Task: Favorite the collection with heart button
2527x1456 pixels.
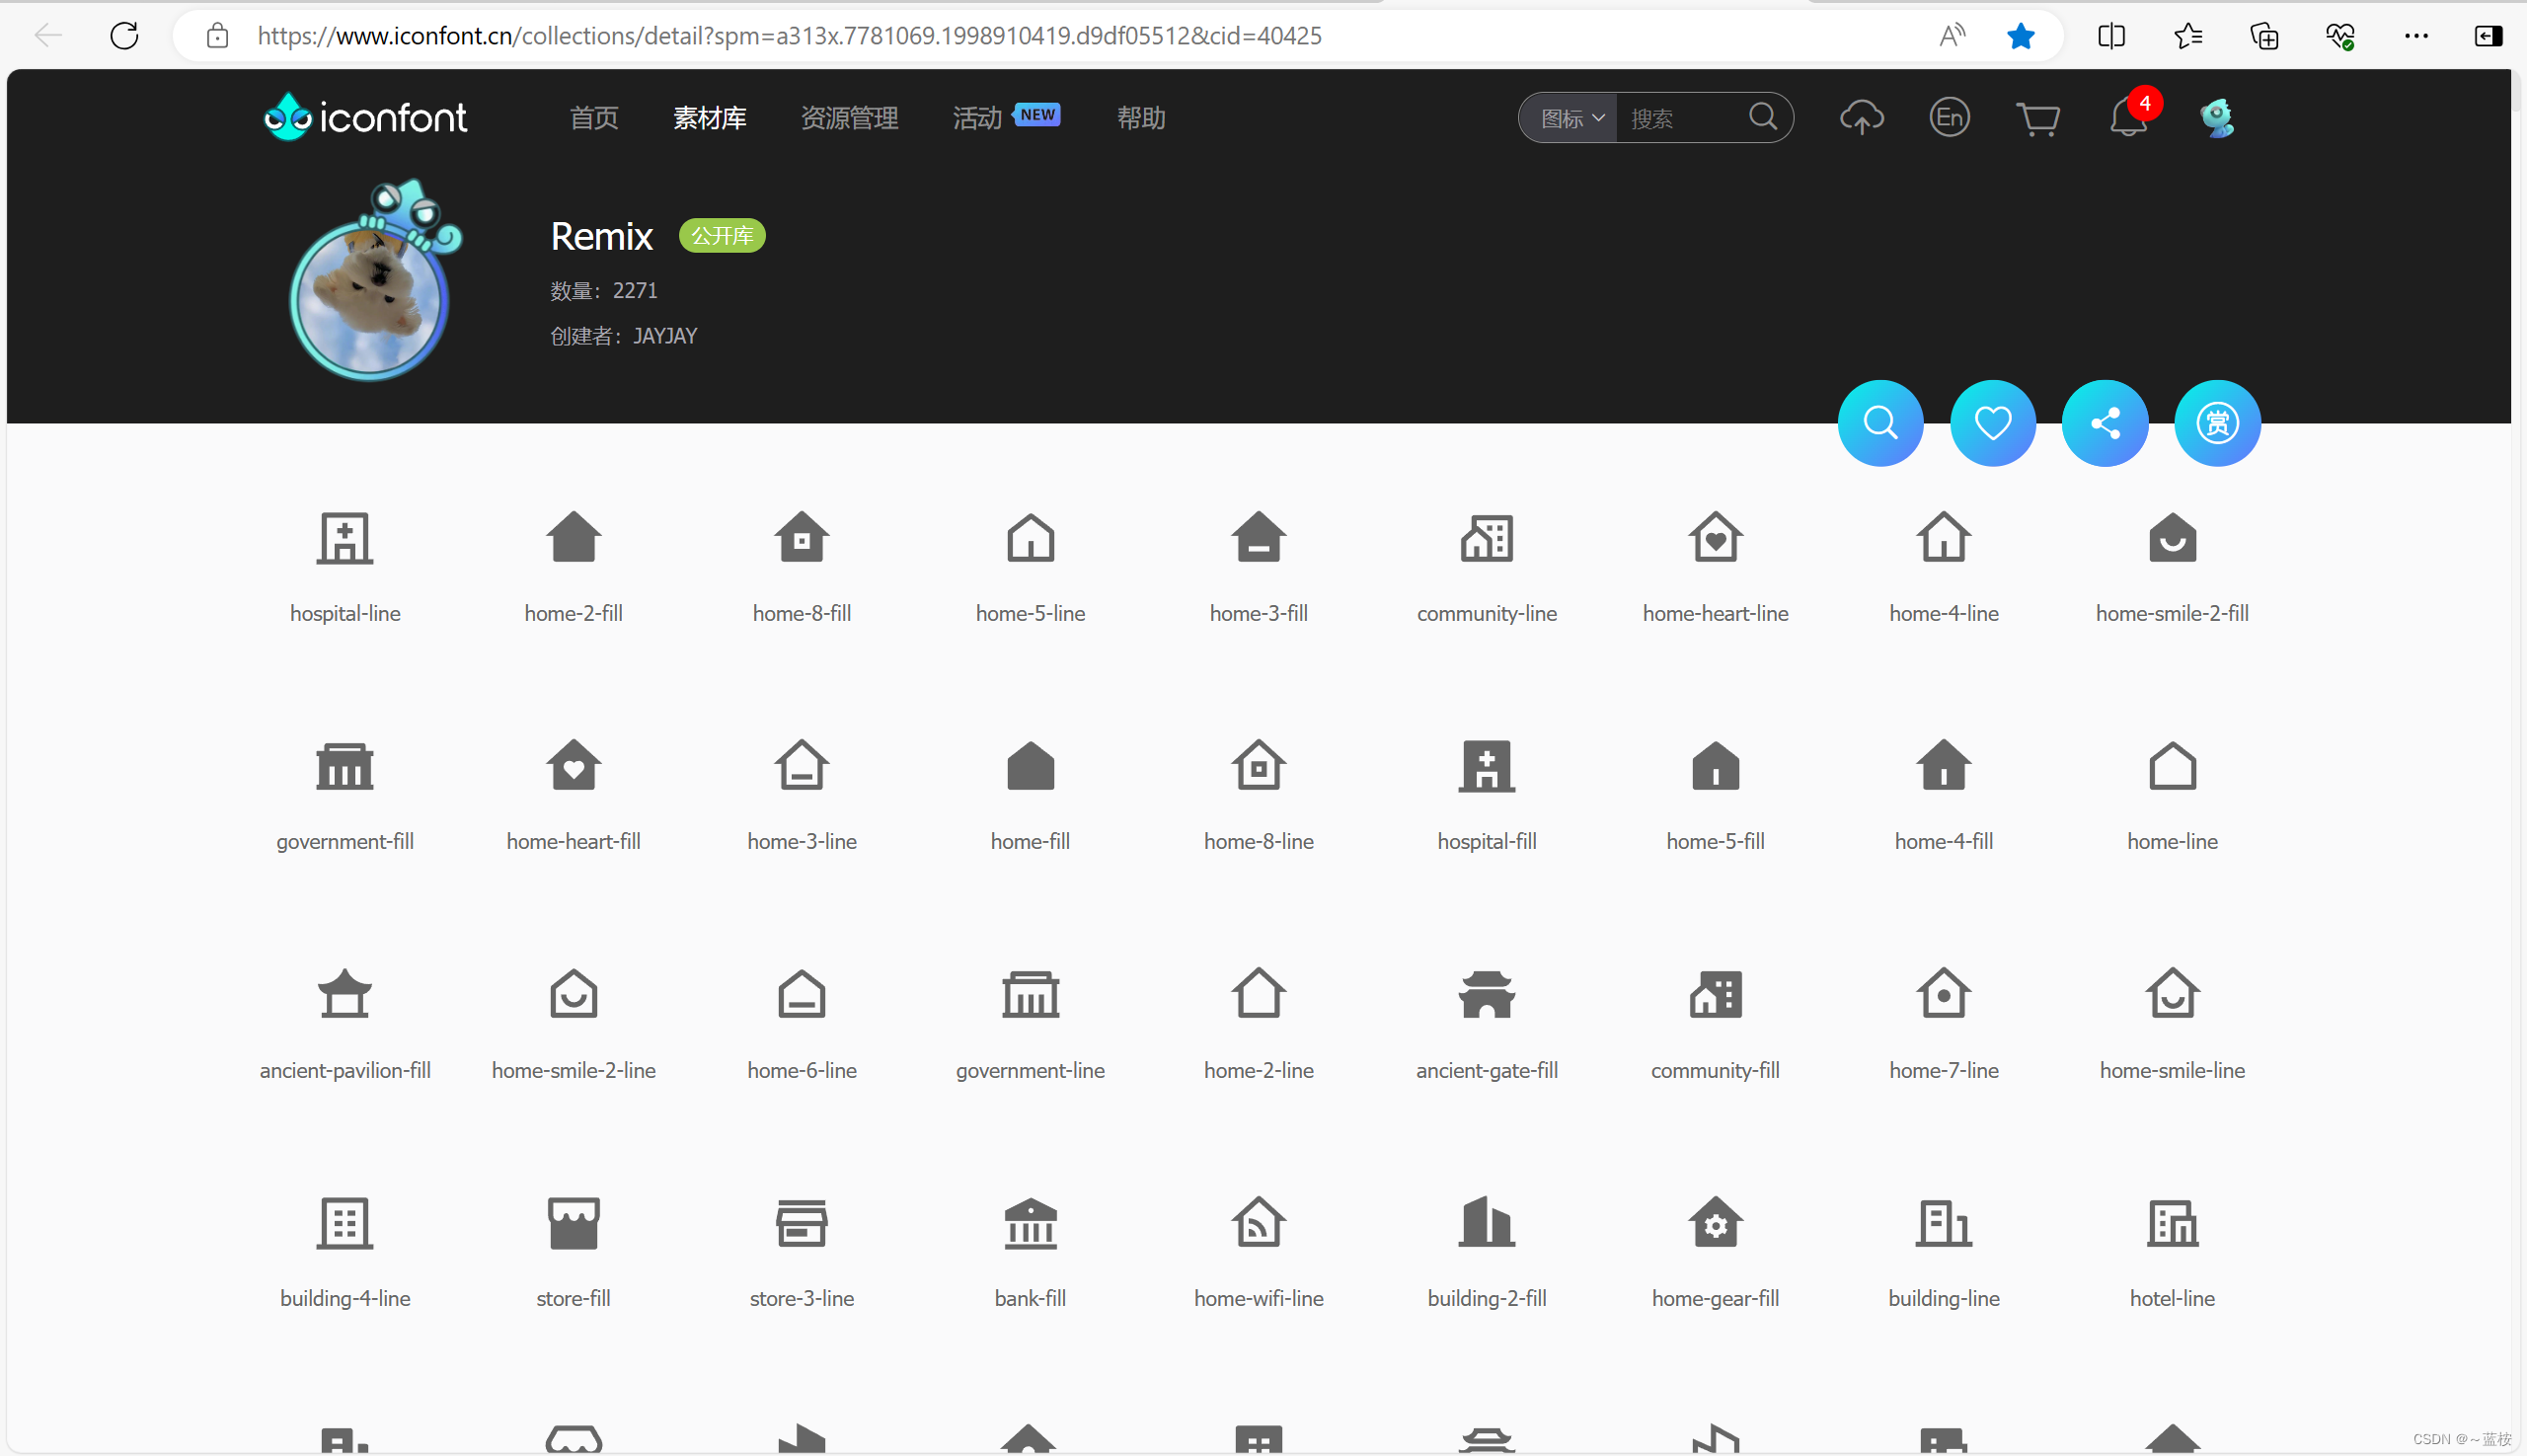Action: pos(1992,423)
